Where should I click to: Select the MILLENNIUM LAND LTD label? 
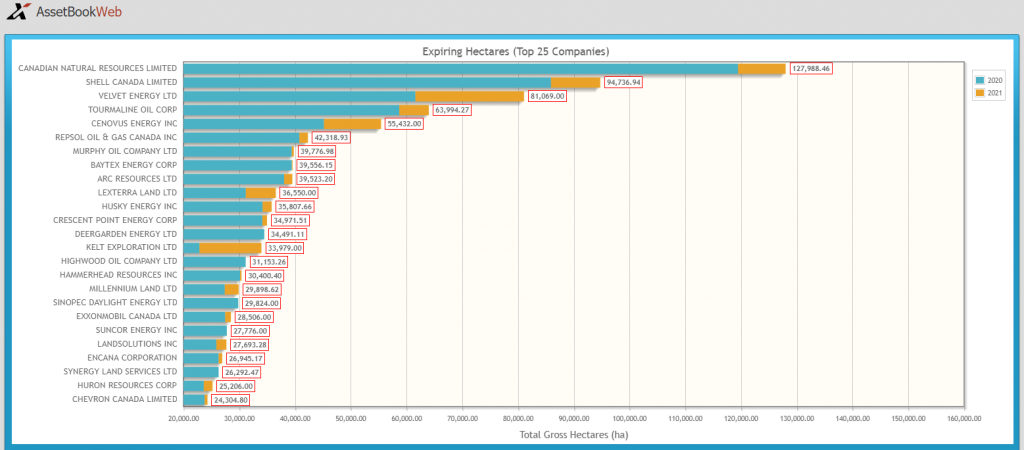[x=133, y=289]
